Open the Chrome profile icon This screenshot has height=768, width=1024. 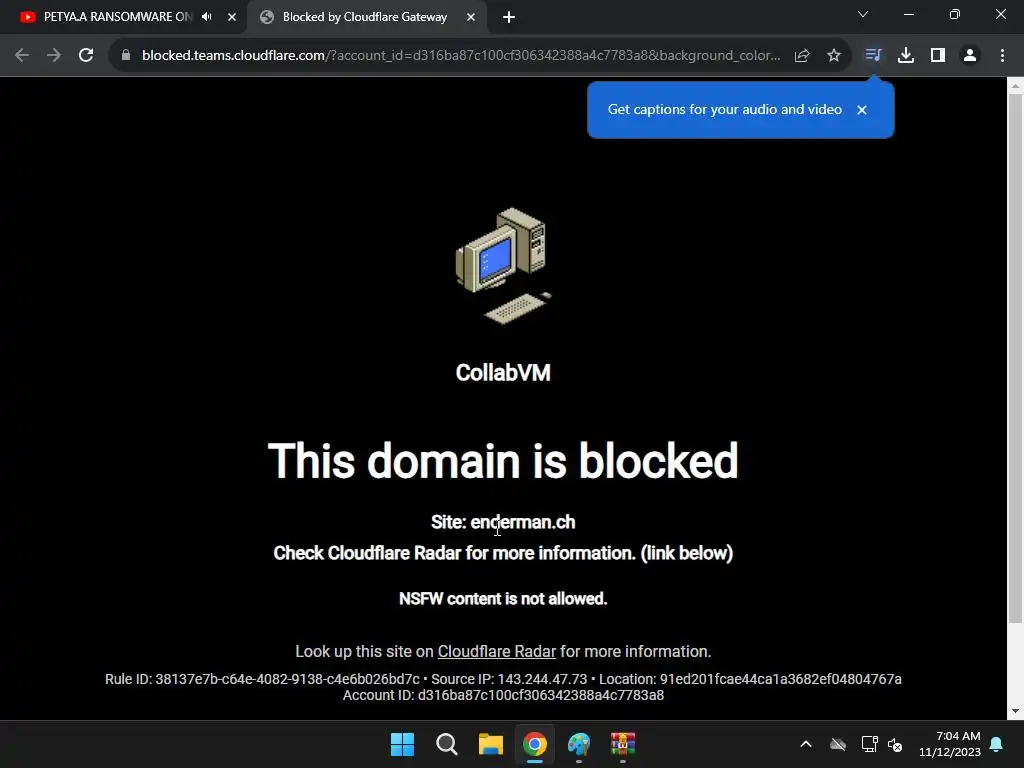[970, 56]
